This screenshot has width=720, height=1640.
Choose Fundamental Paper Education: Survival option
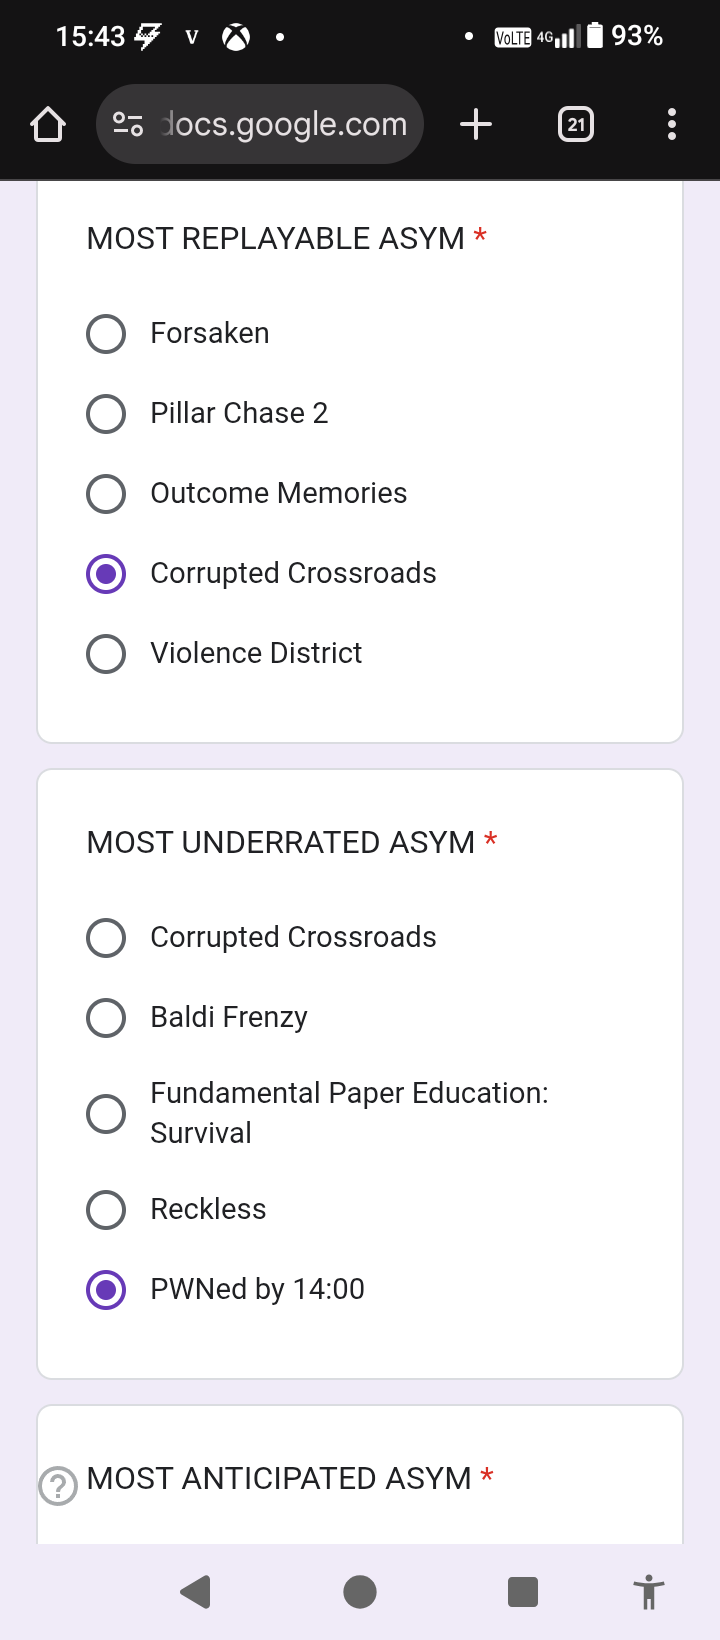(106, 1114)
